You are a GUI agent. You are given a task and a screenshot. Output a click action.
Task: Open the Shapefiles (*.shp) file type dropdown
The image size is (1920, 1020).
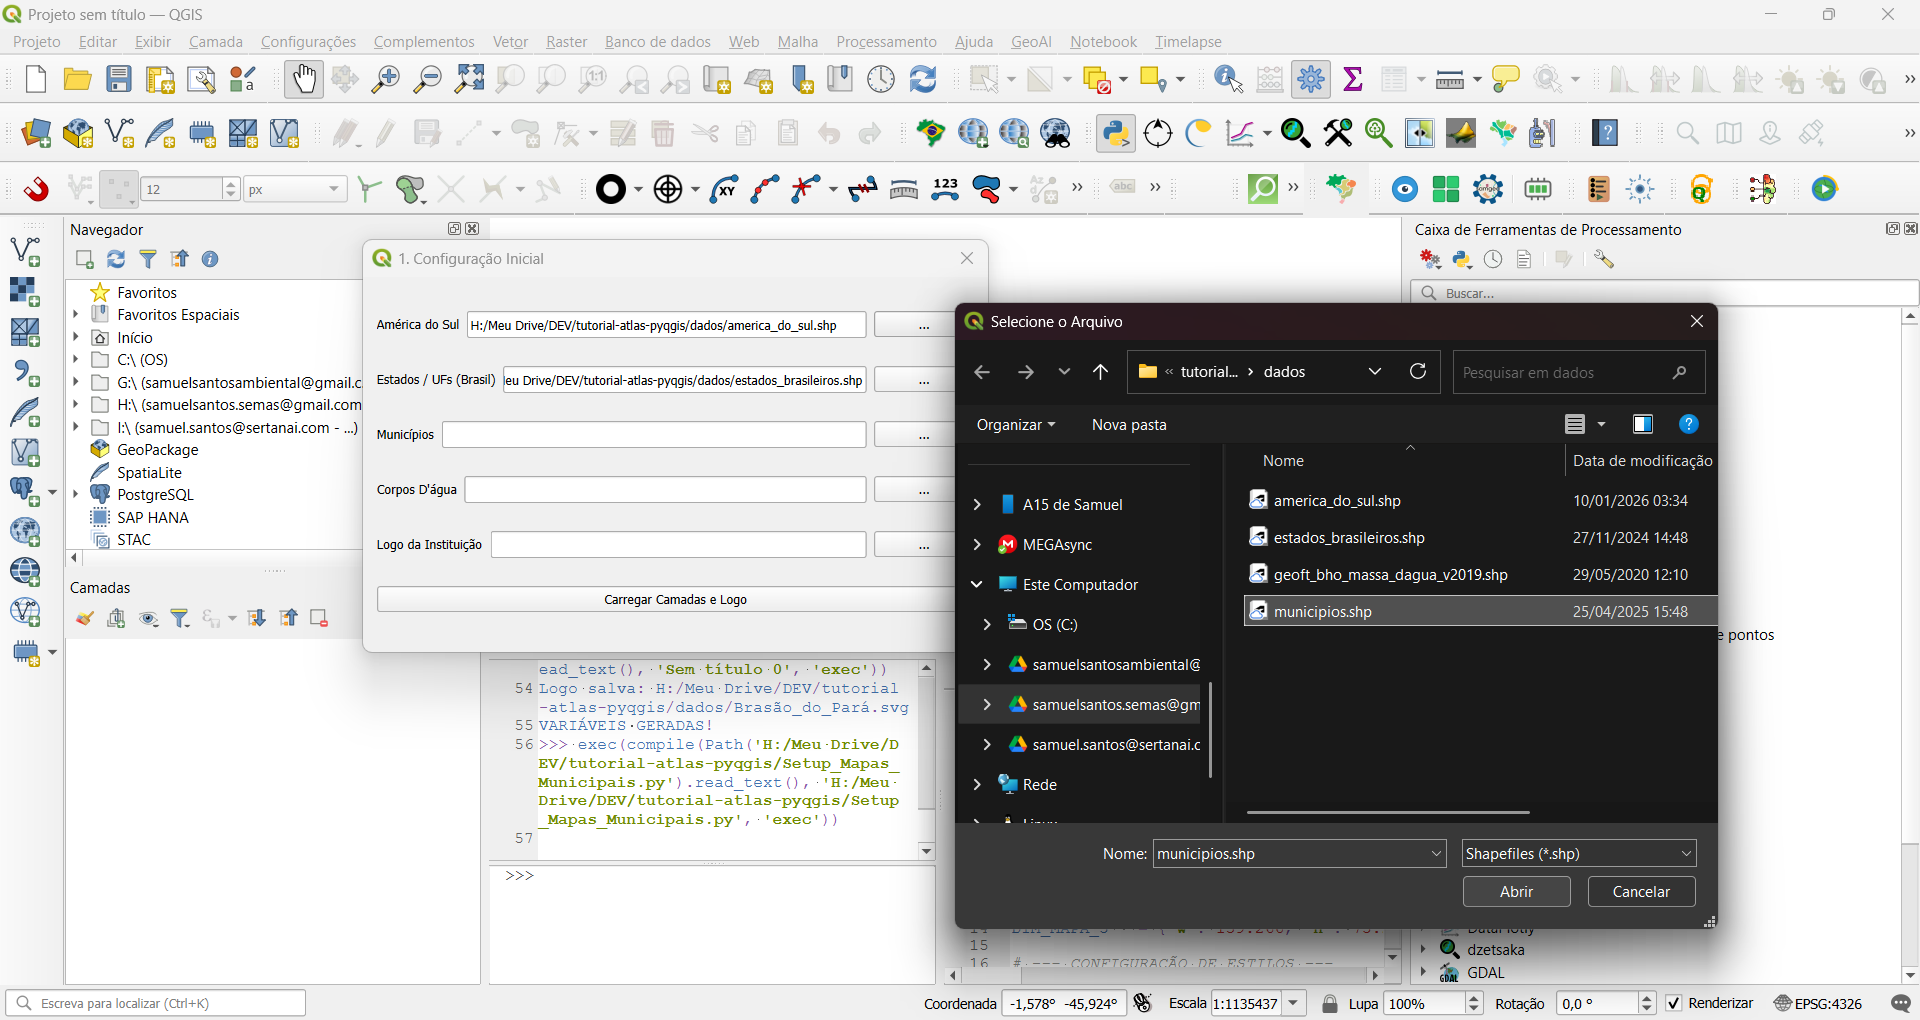click(x=1685, y=853)
